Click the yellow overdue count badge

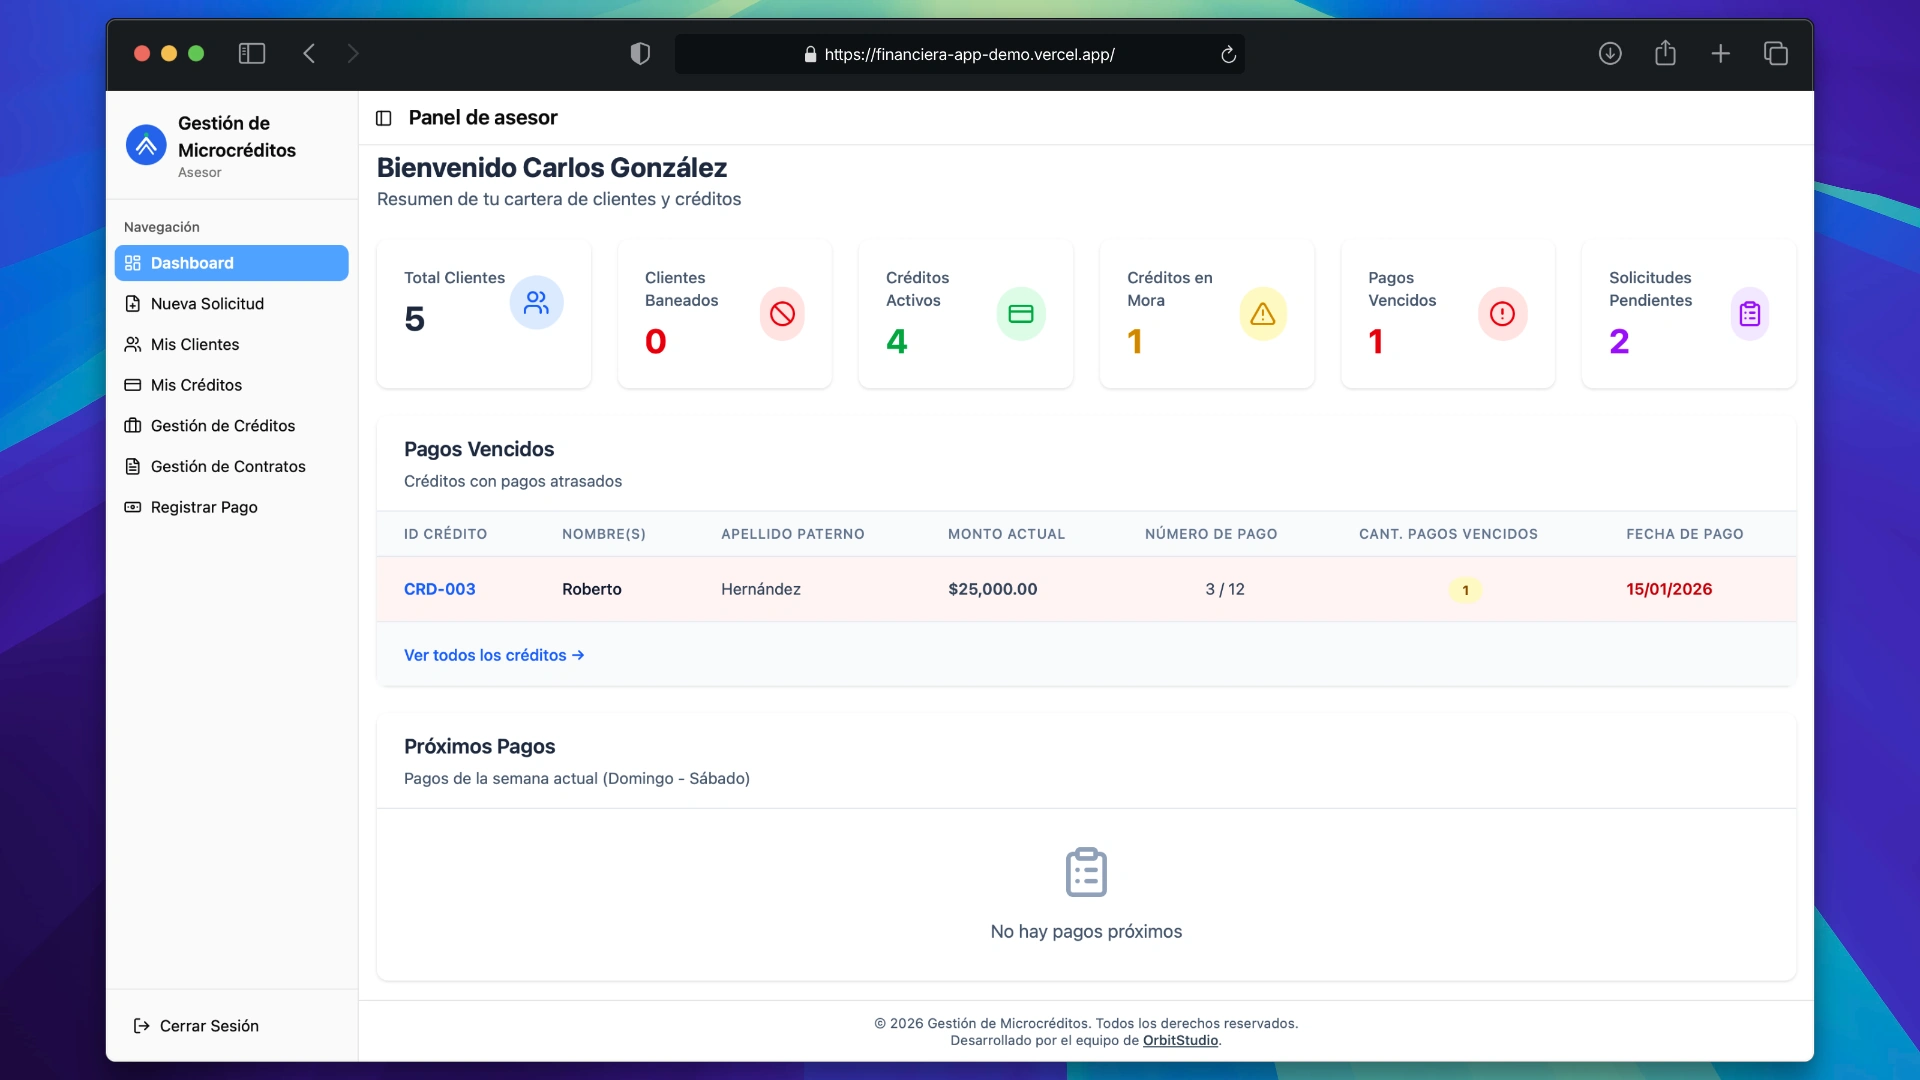click(x=1465, y=590)
